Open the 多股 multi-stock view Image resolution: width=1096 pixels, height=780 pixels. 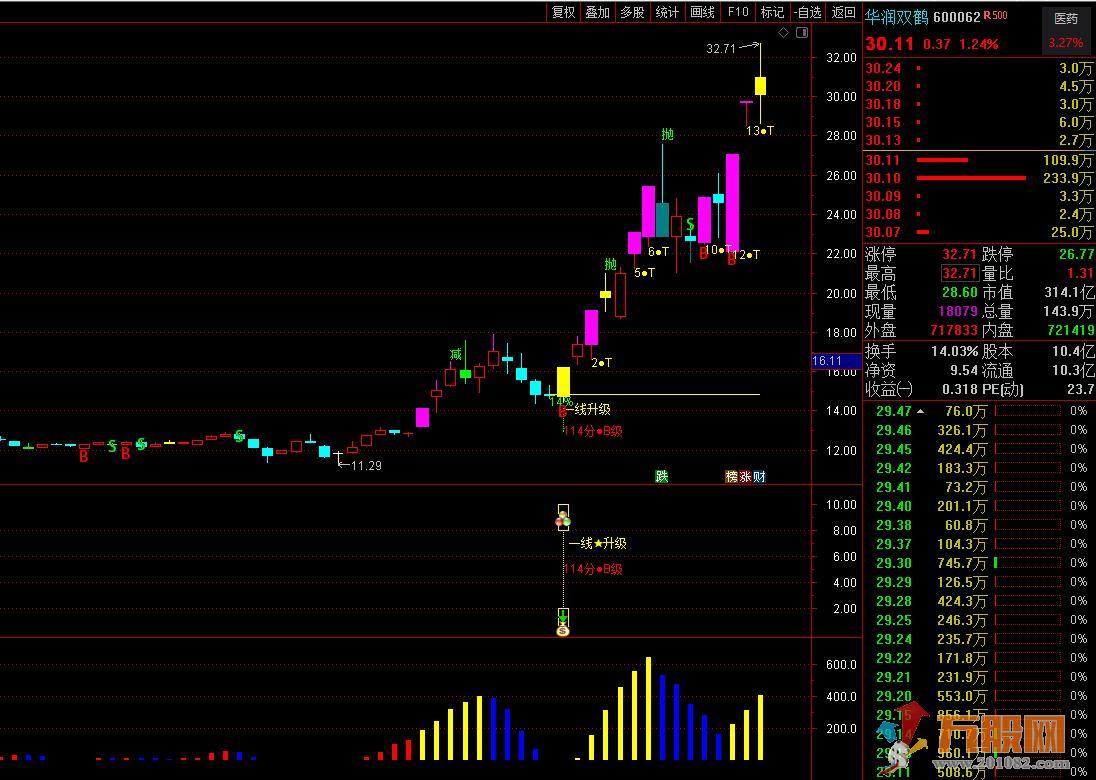[633, 12]
